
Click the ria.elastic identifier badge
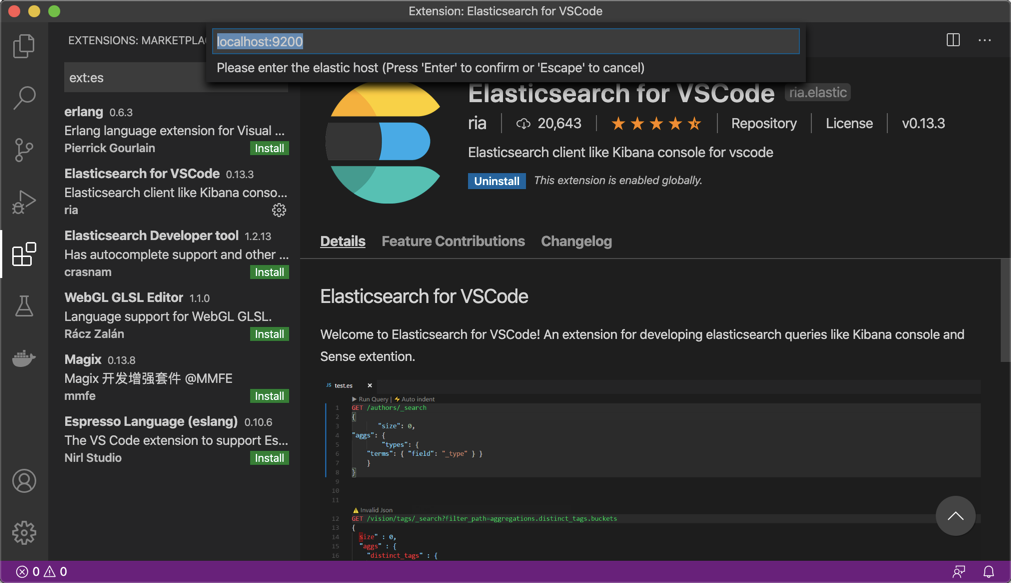818,93
